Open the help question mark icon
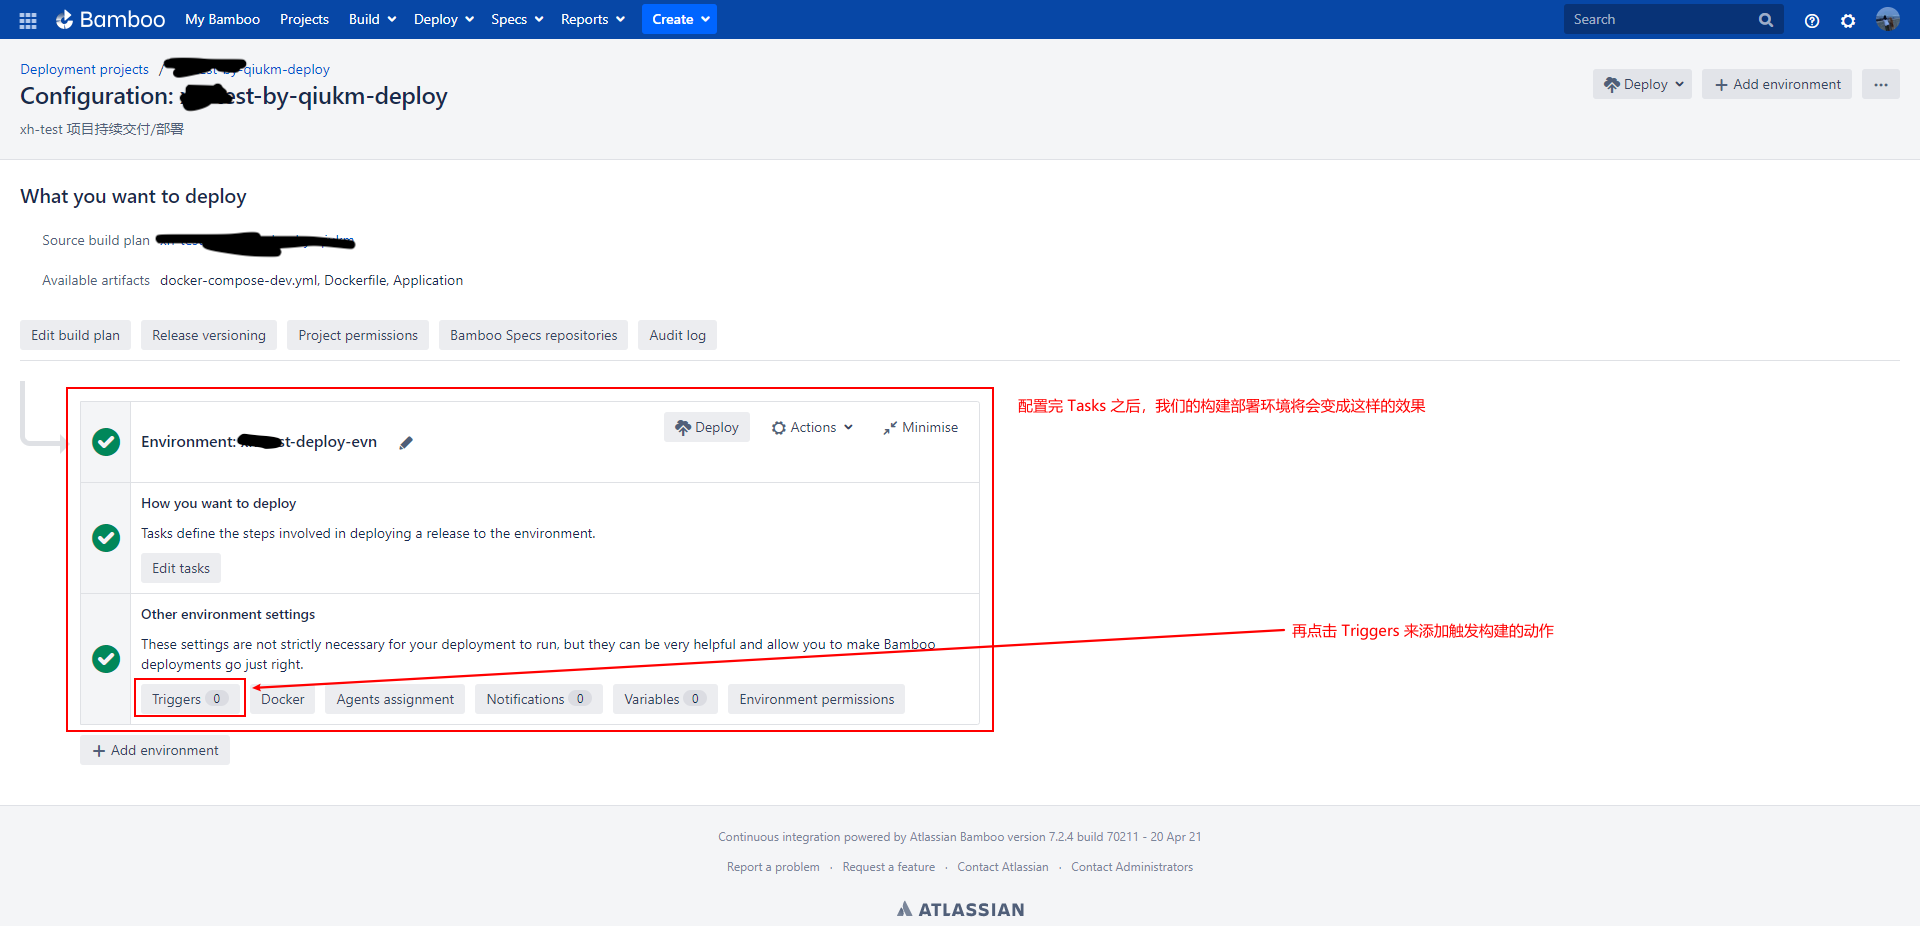 1812,20
